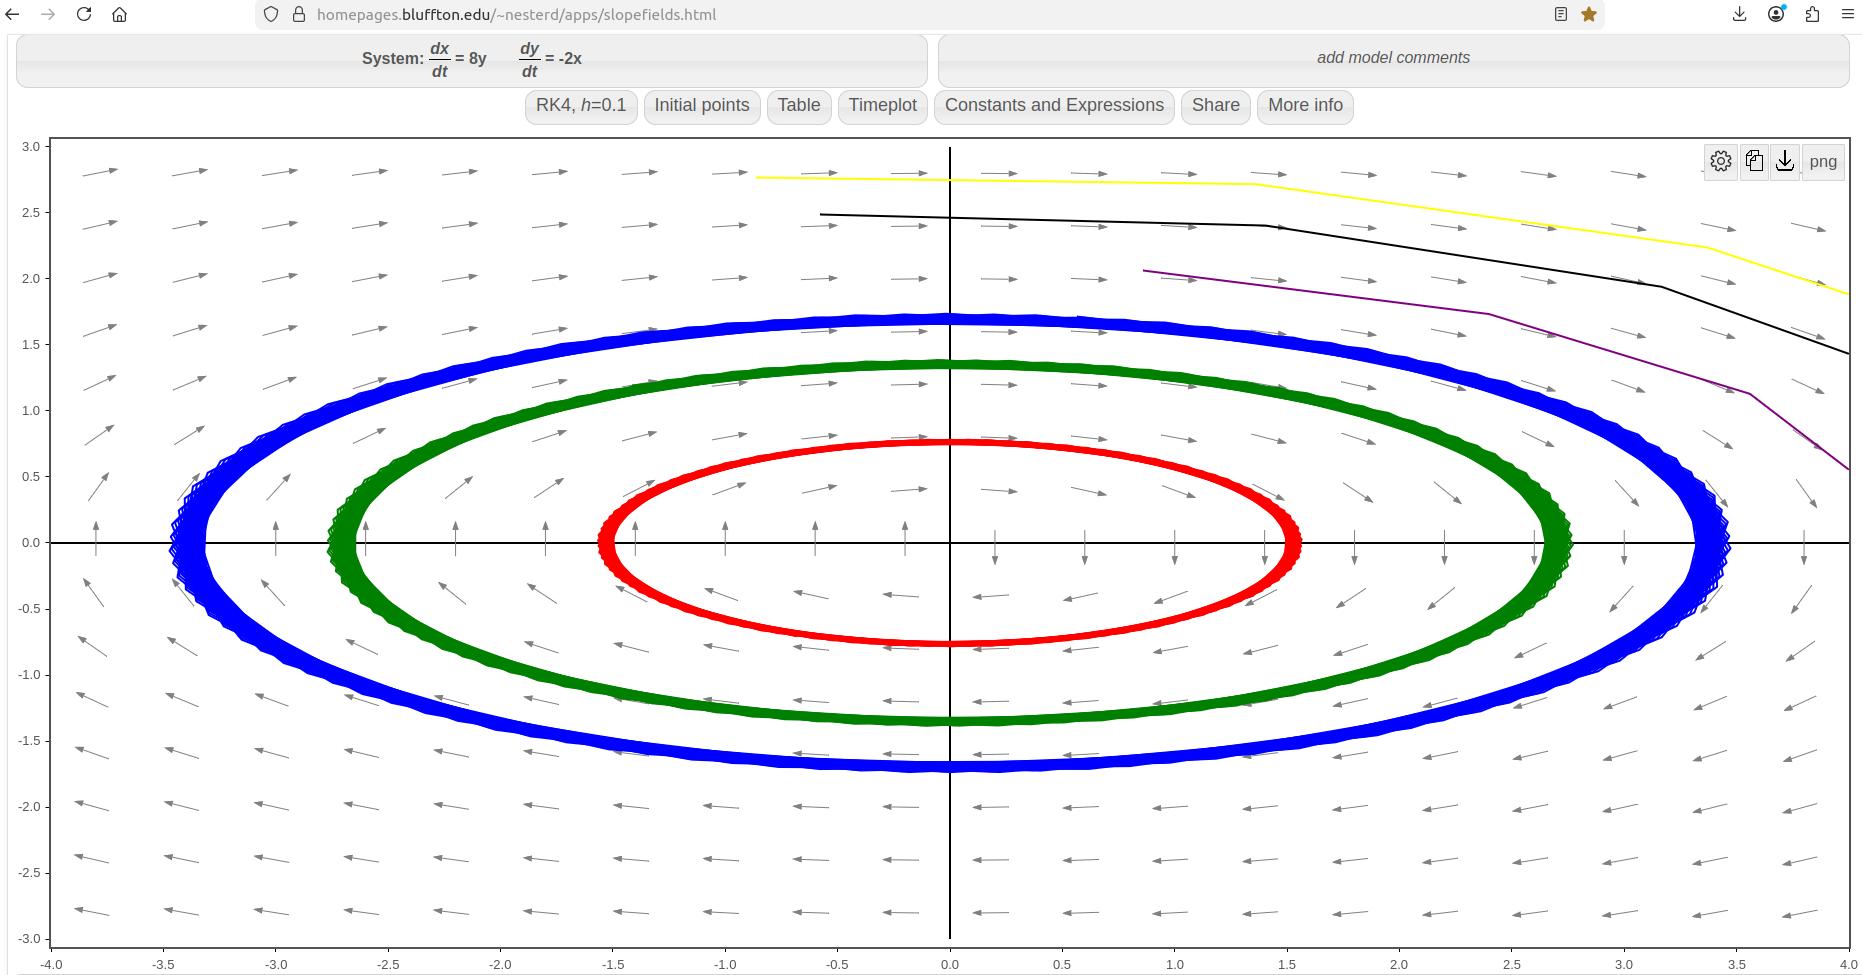Click the More info button
Image resolution: width=1862 pixels, height=975 pixels.
pos(1305,106)
